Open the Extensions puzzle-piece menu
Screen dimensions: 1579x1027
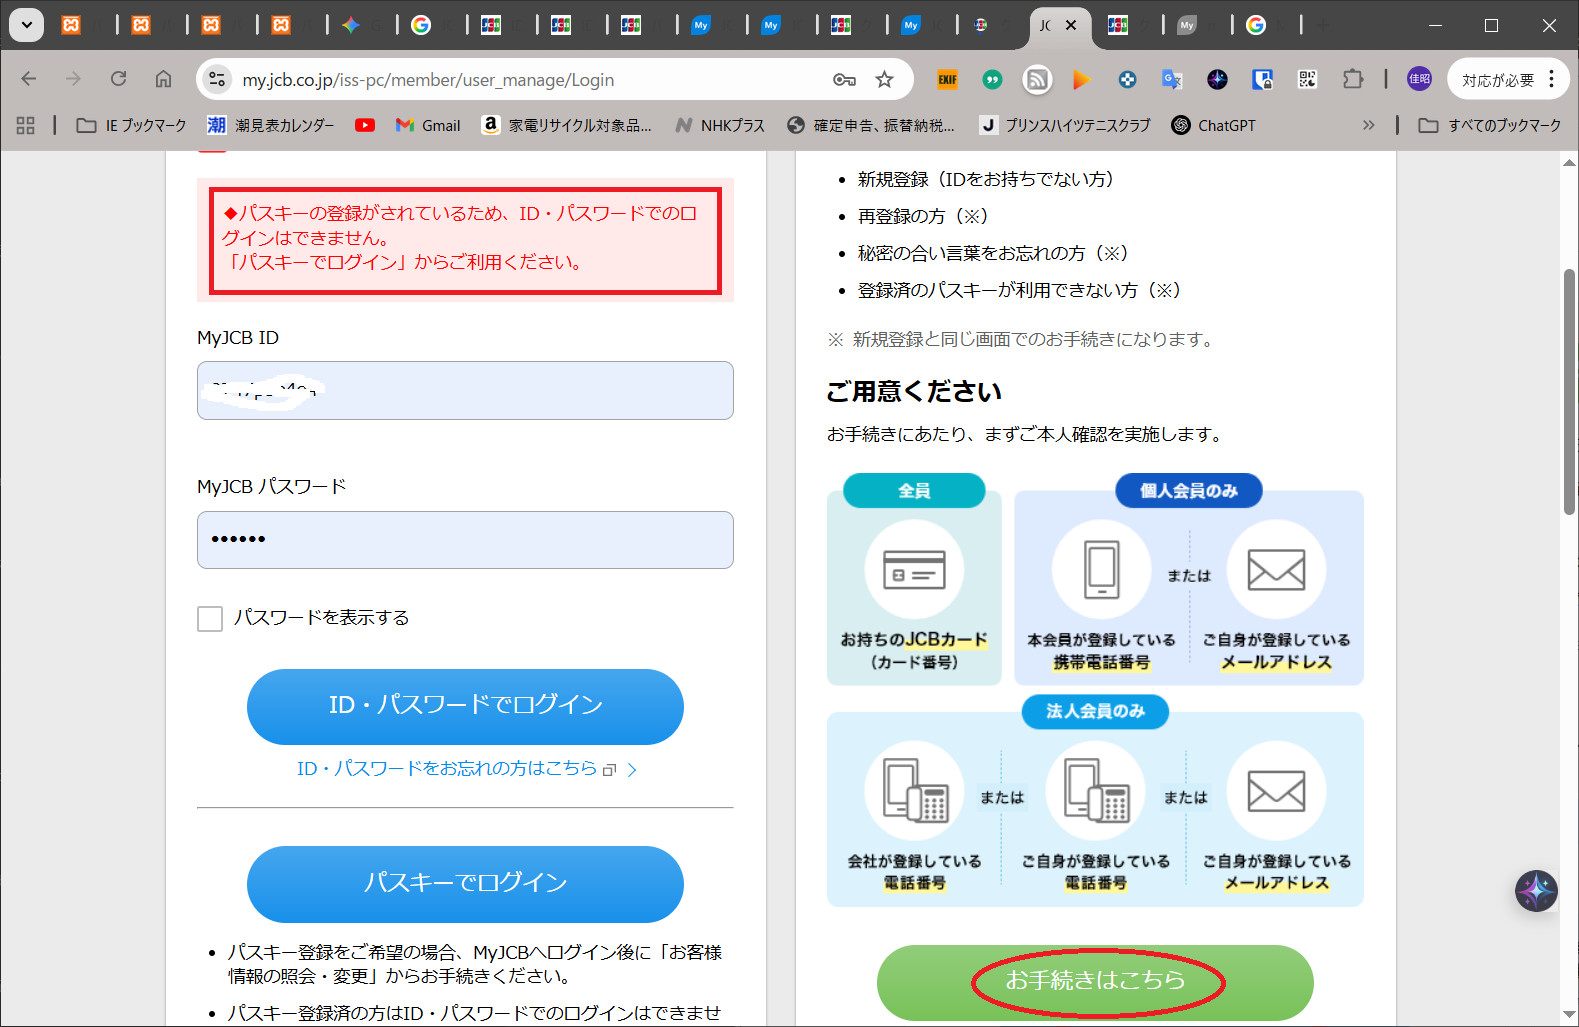(x=1352, y=80)
